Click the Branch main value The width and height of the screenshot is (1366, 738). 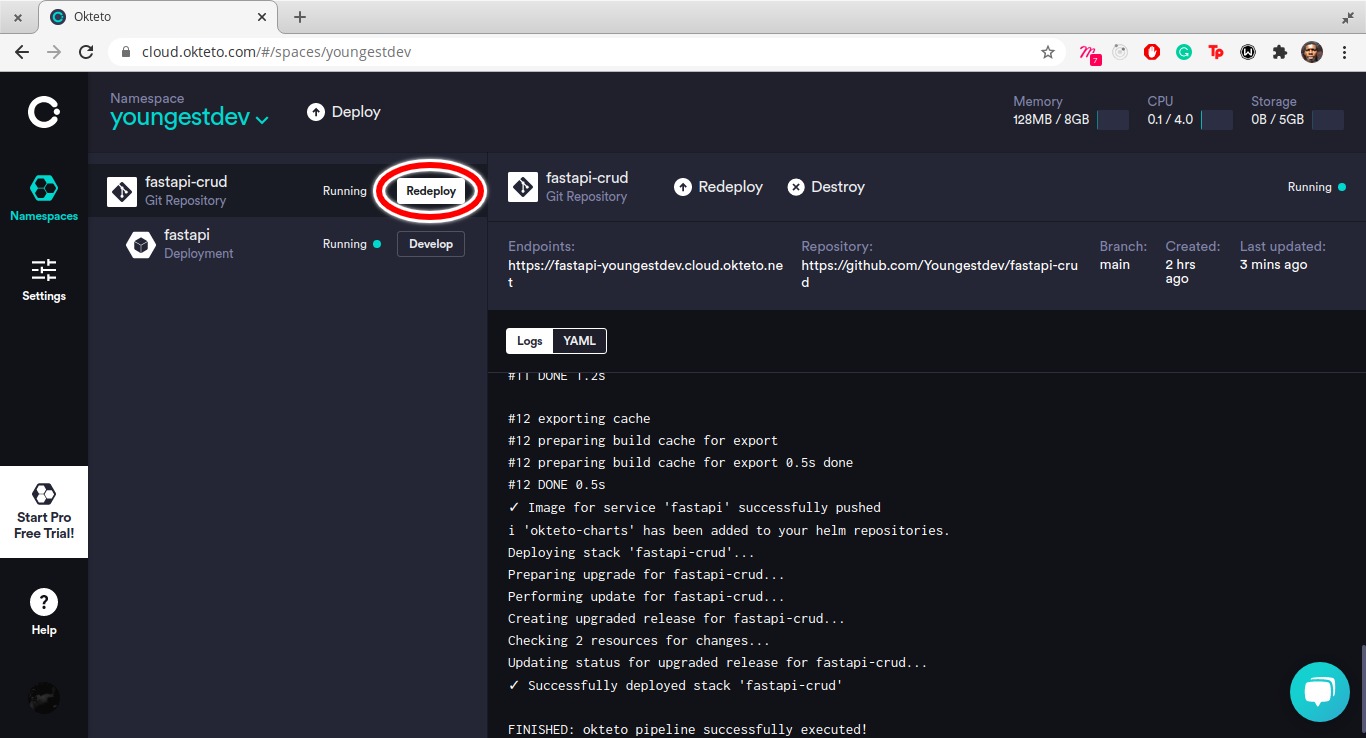point(1115,264)
